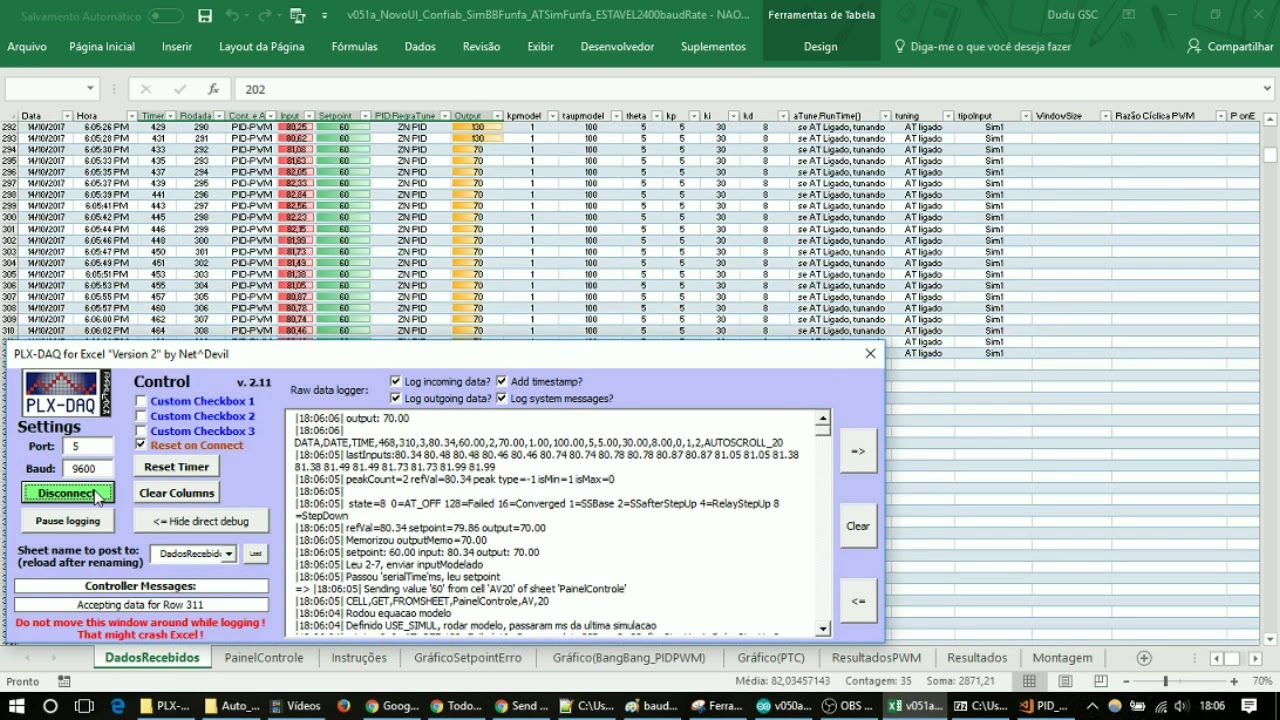Open the Desenvolvedor ribbon tab
Viewport: 1280px width, 720px height.
[617, 47]
